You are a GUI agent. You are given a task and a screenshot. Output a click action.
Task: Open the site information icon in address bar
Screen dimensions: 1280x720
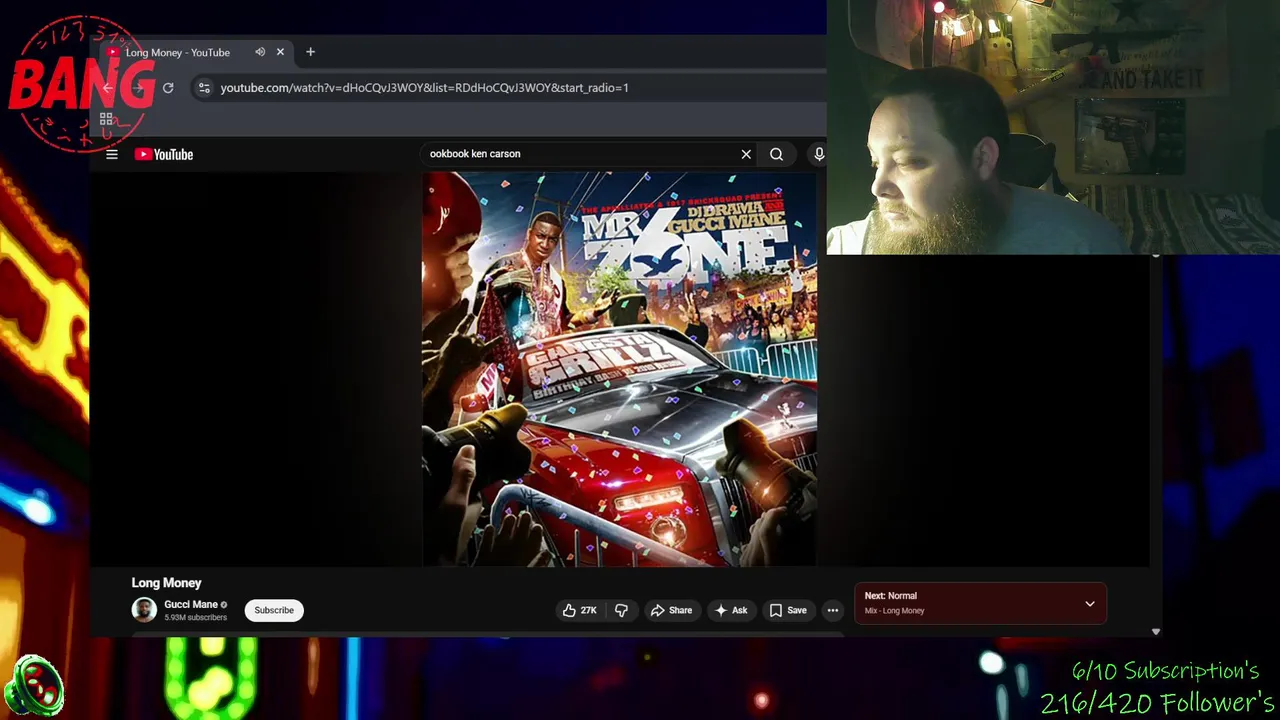[x=204, y=88]
